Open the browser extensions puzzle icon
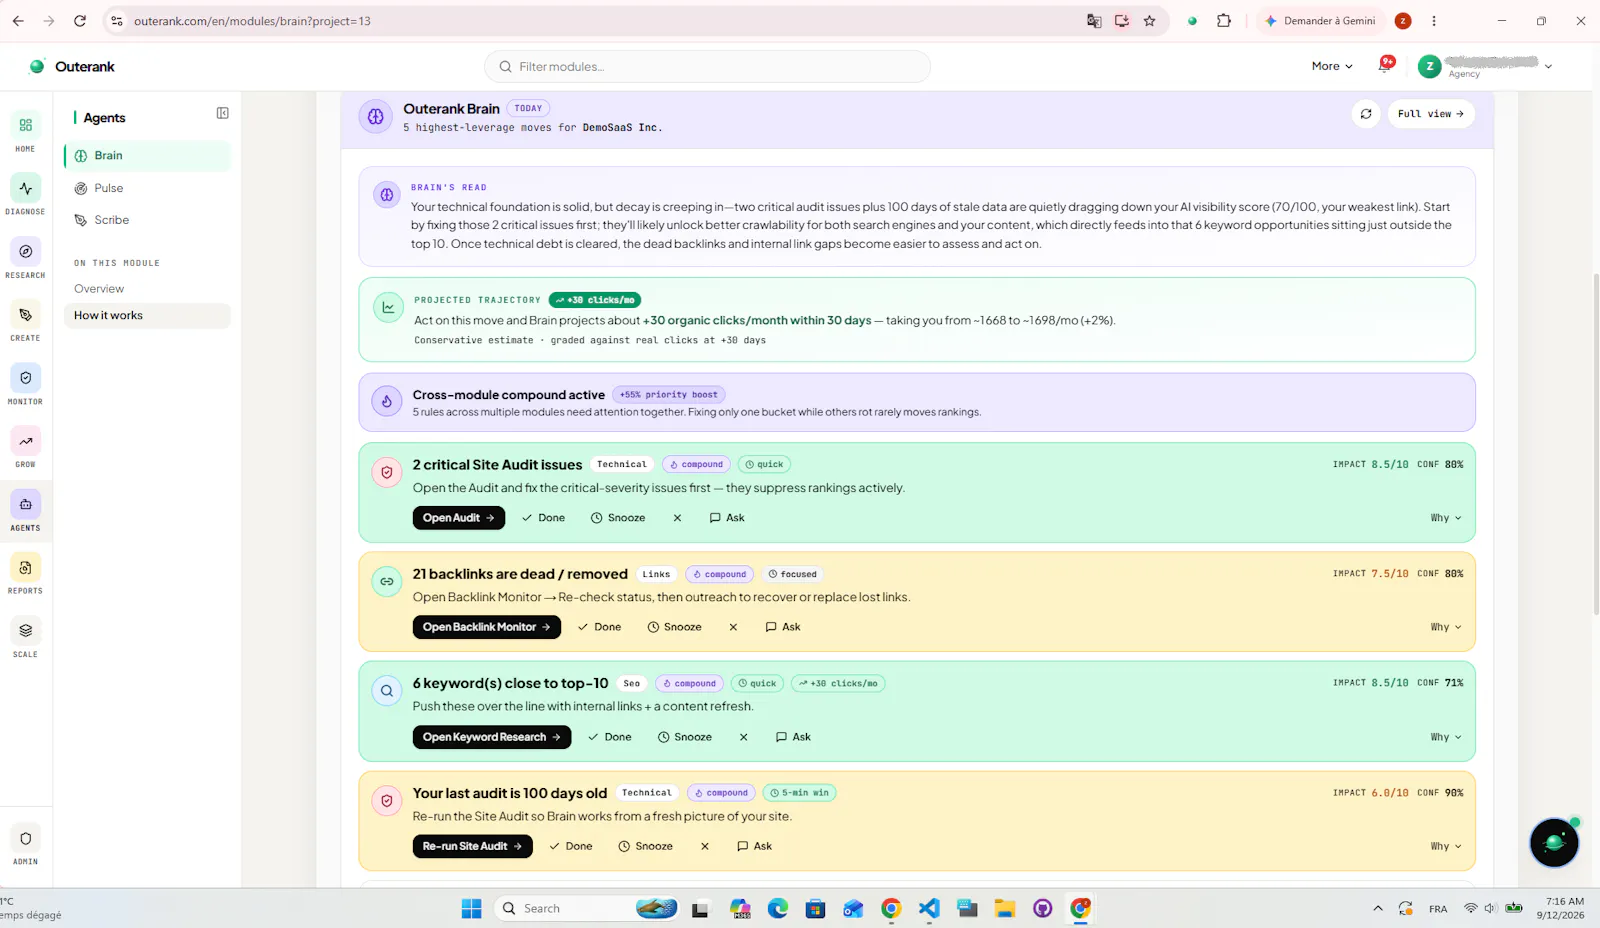Image resolution: width=1600 pixels, height=928 pixels. pos(1223,21)
